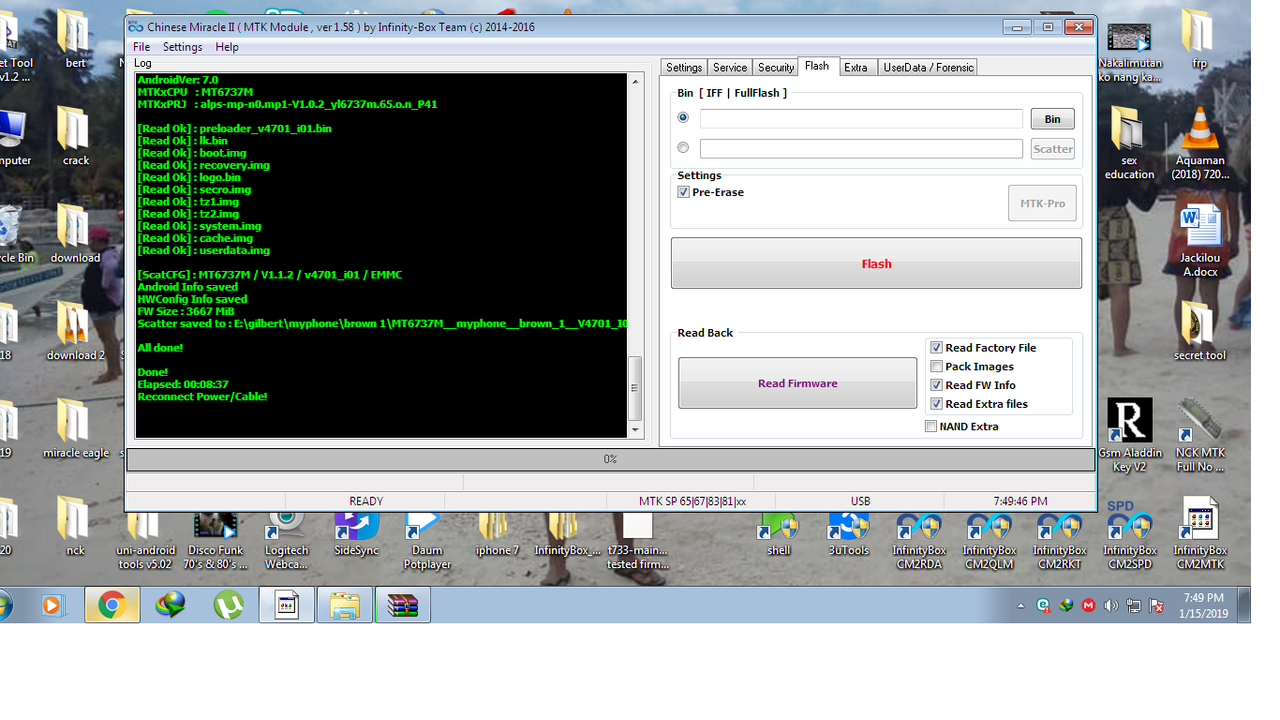The width and height of the screenshot is (1280, 720).
Task: Open the File menu
Action: [141, 47]
